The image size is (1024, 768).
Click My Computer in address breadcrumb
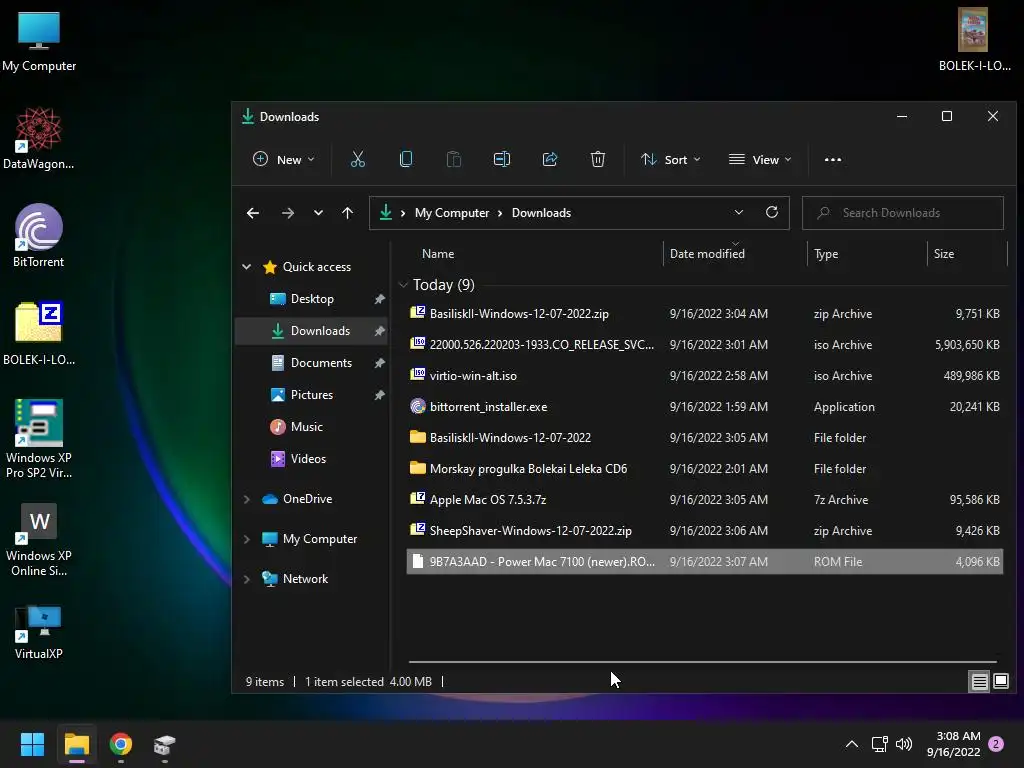(x=451, y=213)
